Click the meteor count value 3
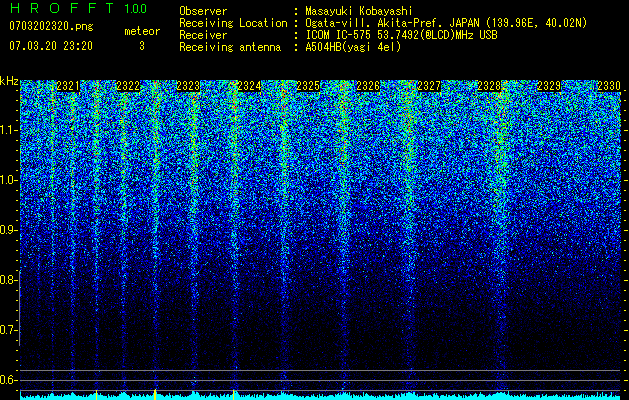This screenshot has width=629, height=400. click(142, 46)
